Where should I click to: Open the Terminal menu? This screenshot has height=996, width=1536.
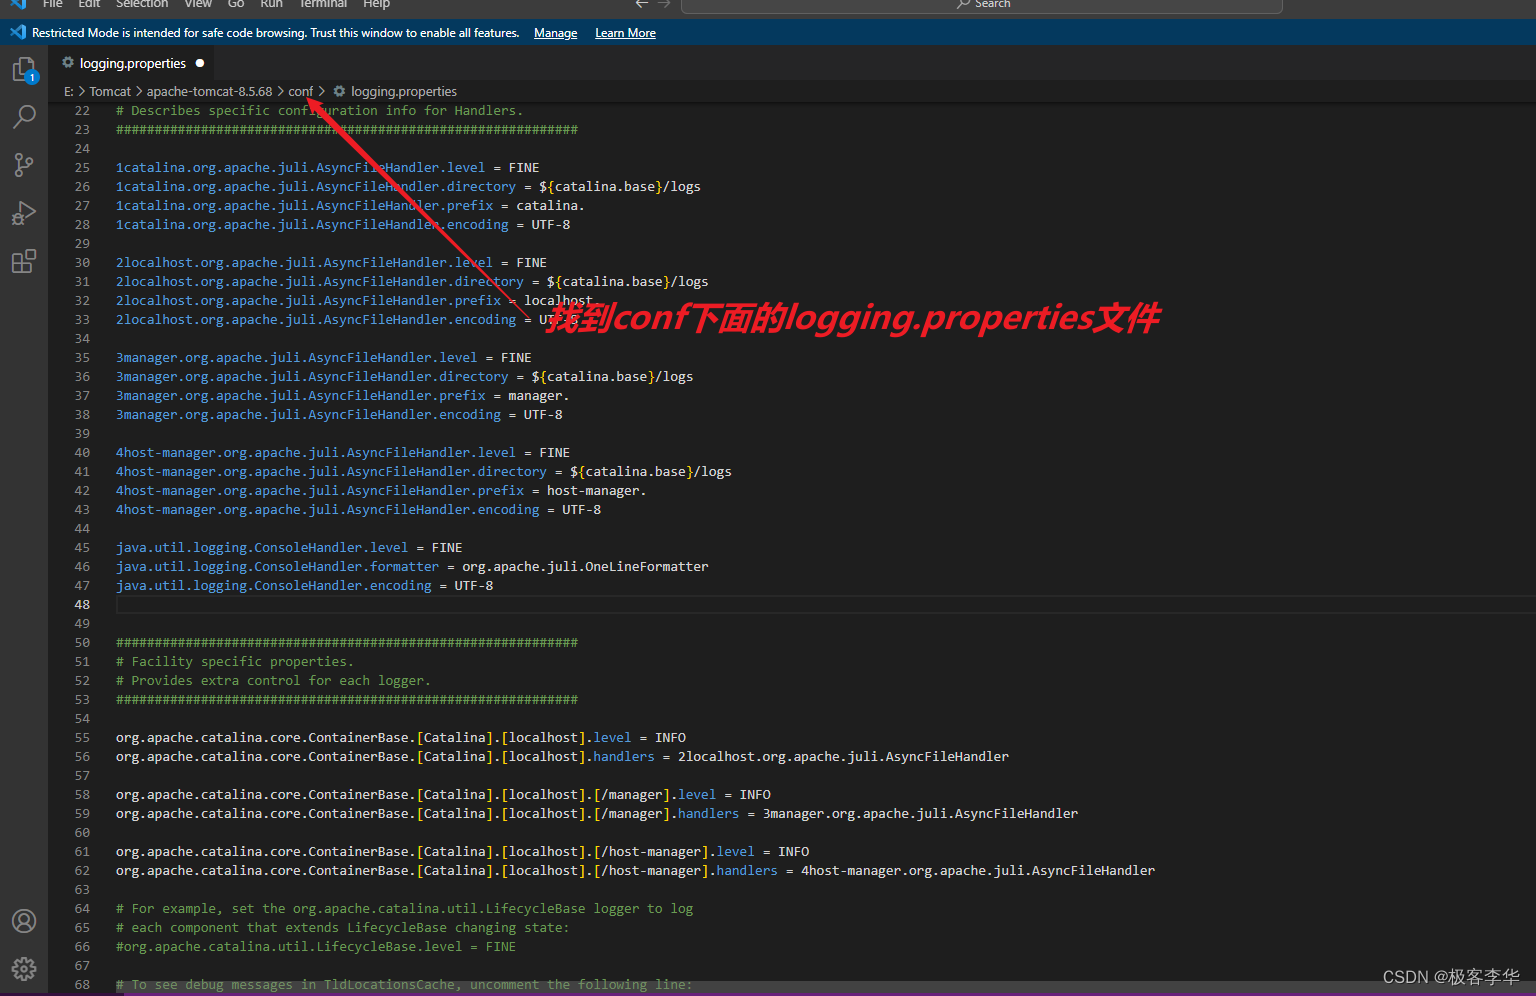point(322,5)
